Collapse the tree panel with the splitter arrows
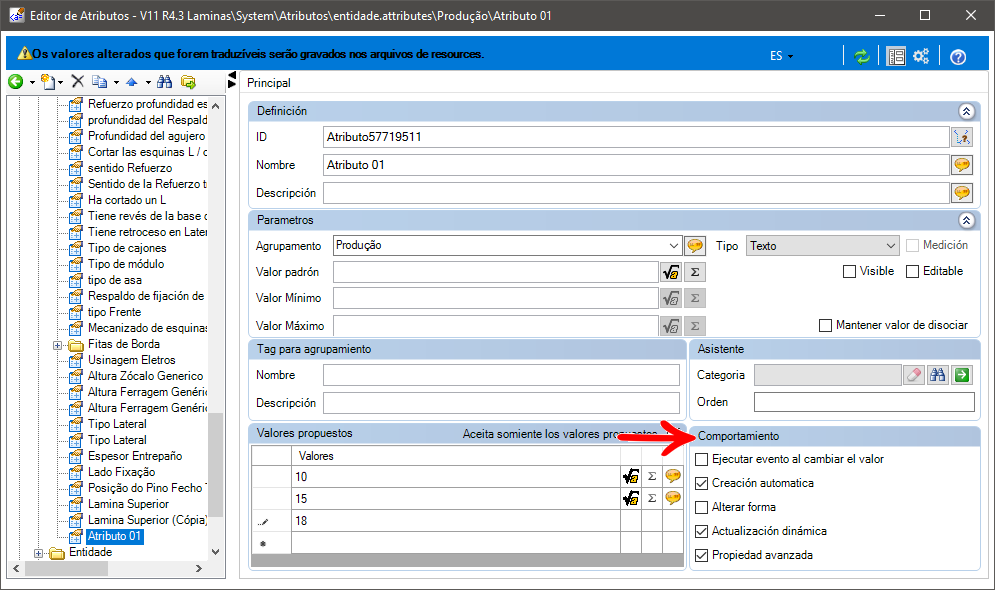Screen dimensions: 995x590 pyautogui.click(x=232, y=80)
